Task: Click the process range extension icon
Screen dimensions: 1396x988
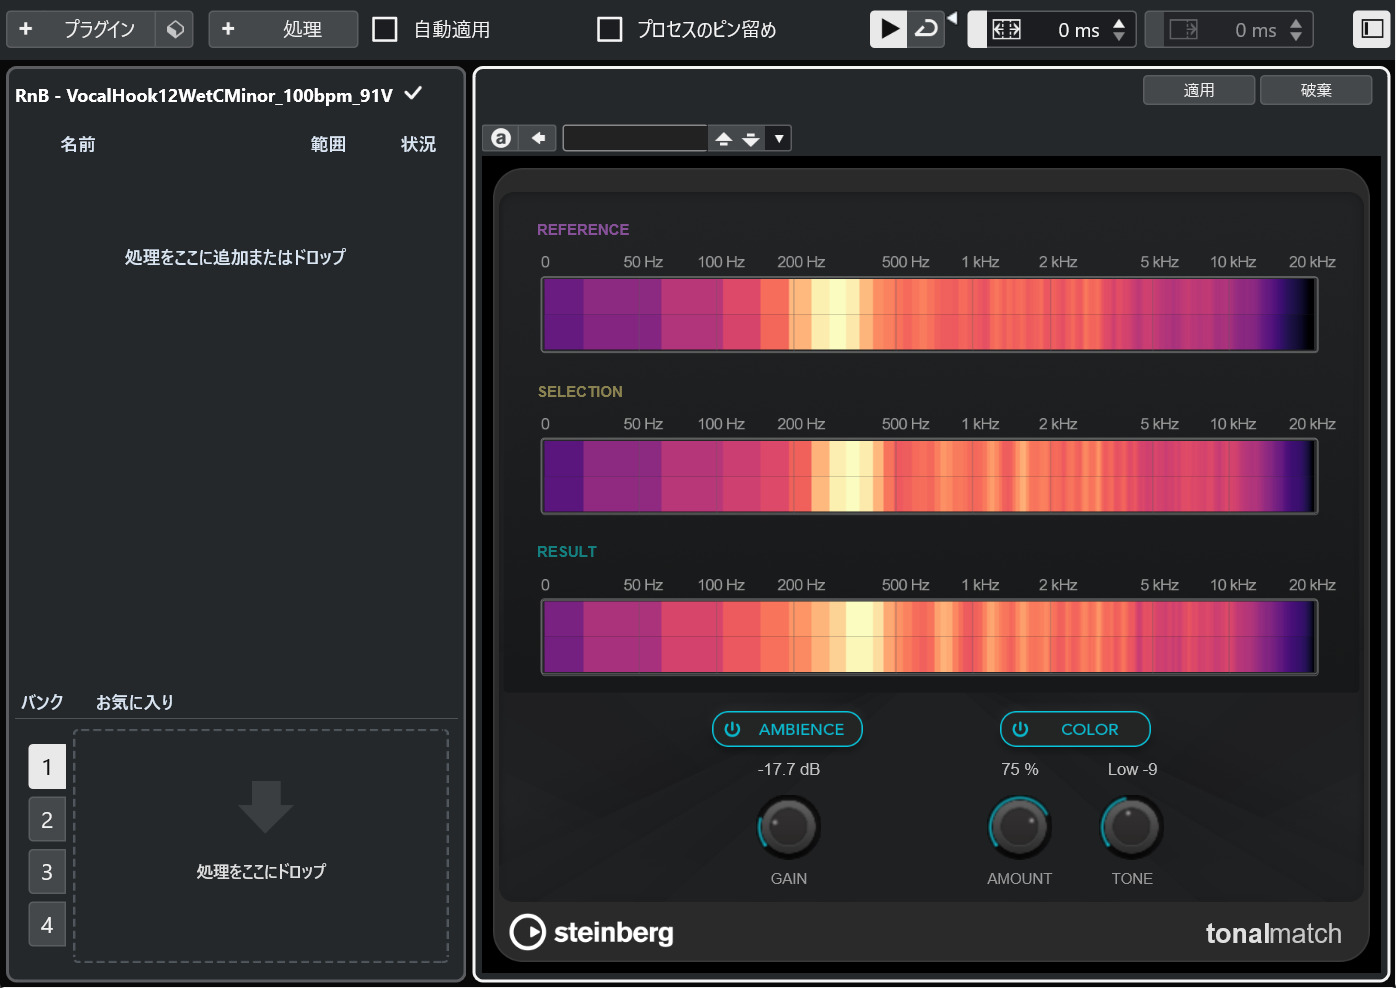Action: pos(1006,30)
